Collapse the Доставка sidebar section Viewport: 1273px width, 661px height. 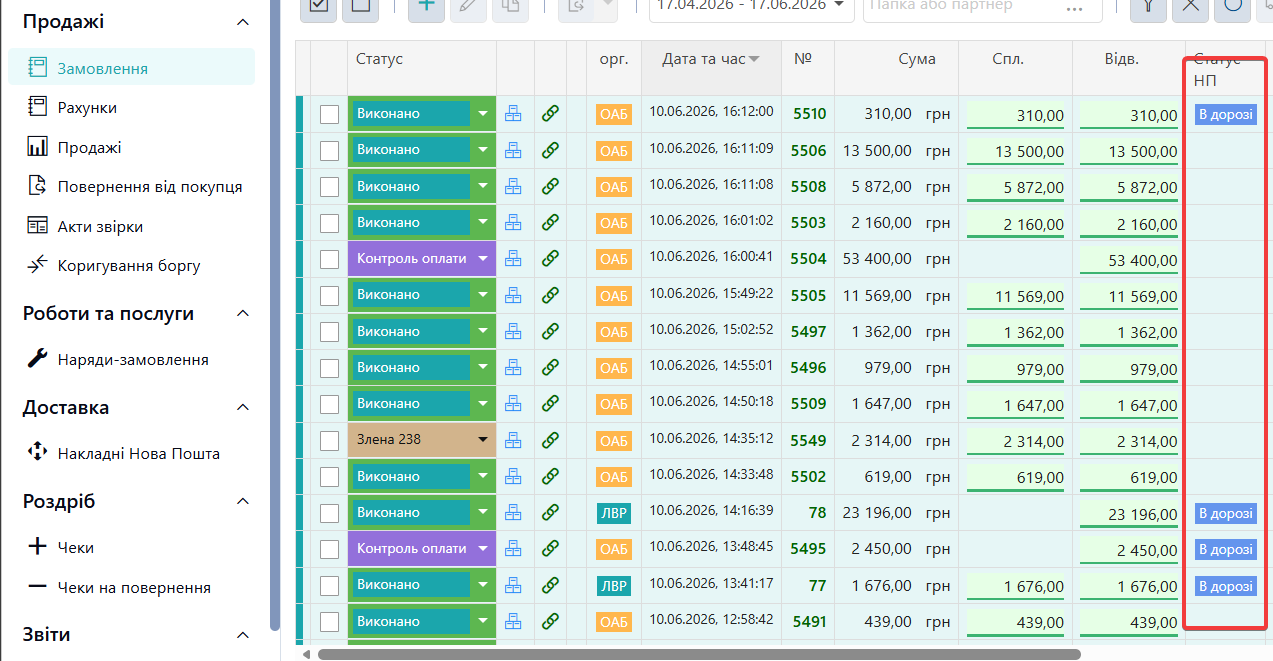[x=243, y=408]
